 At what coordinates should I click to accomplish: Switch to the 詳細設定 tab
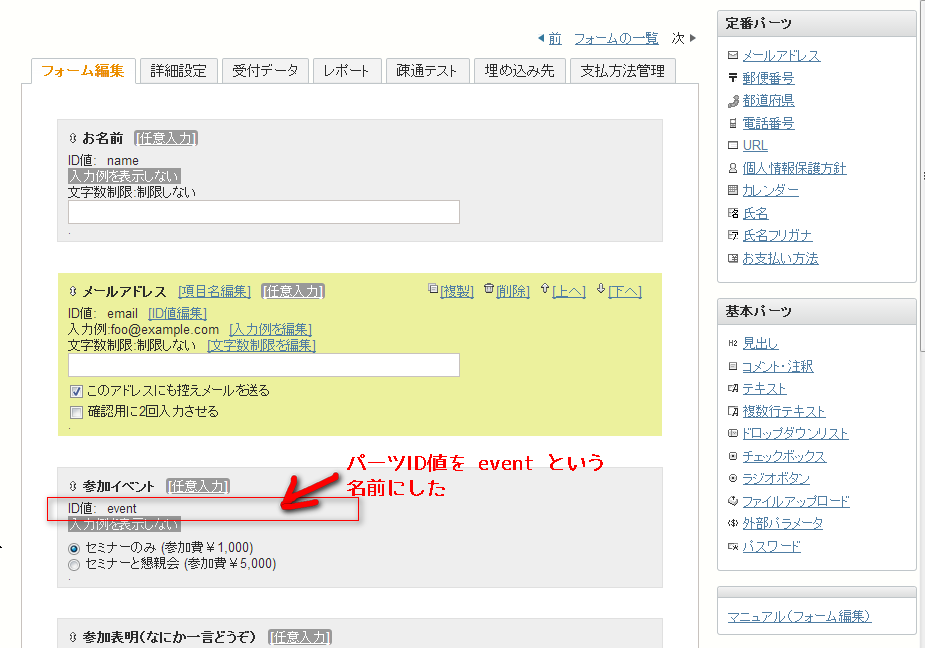tap(178, 71)
